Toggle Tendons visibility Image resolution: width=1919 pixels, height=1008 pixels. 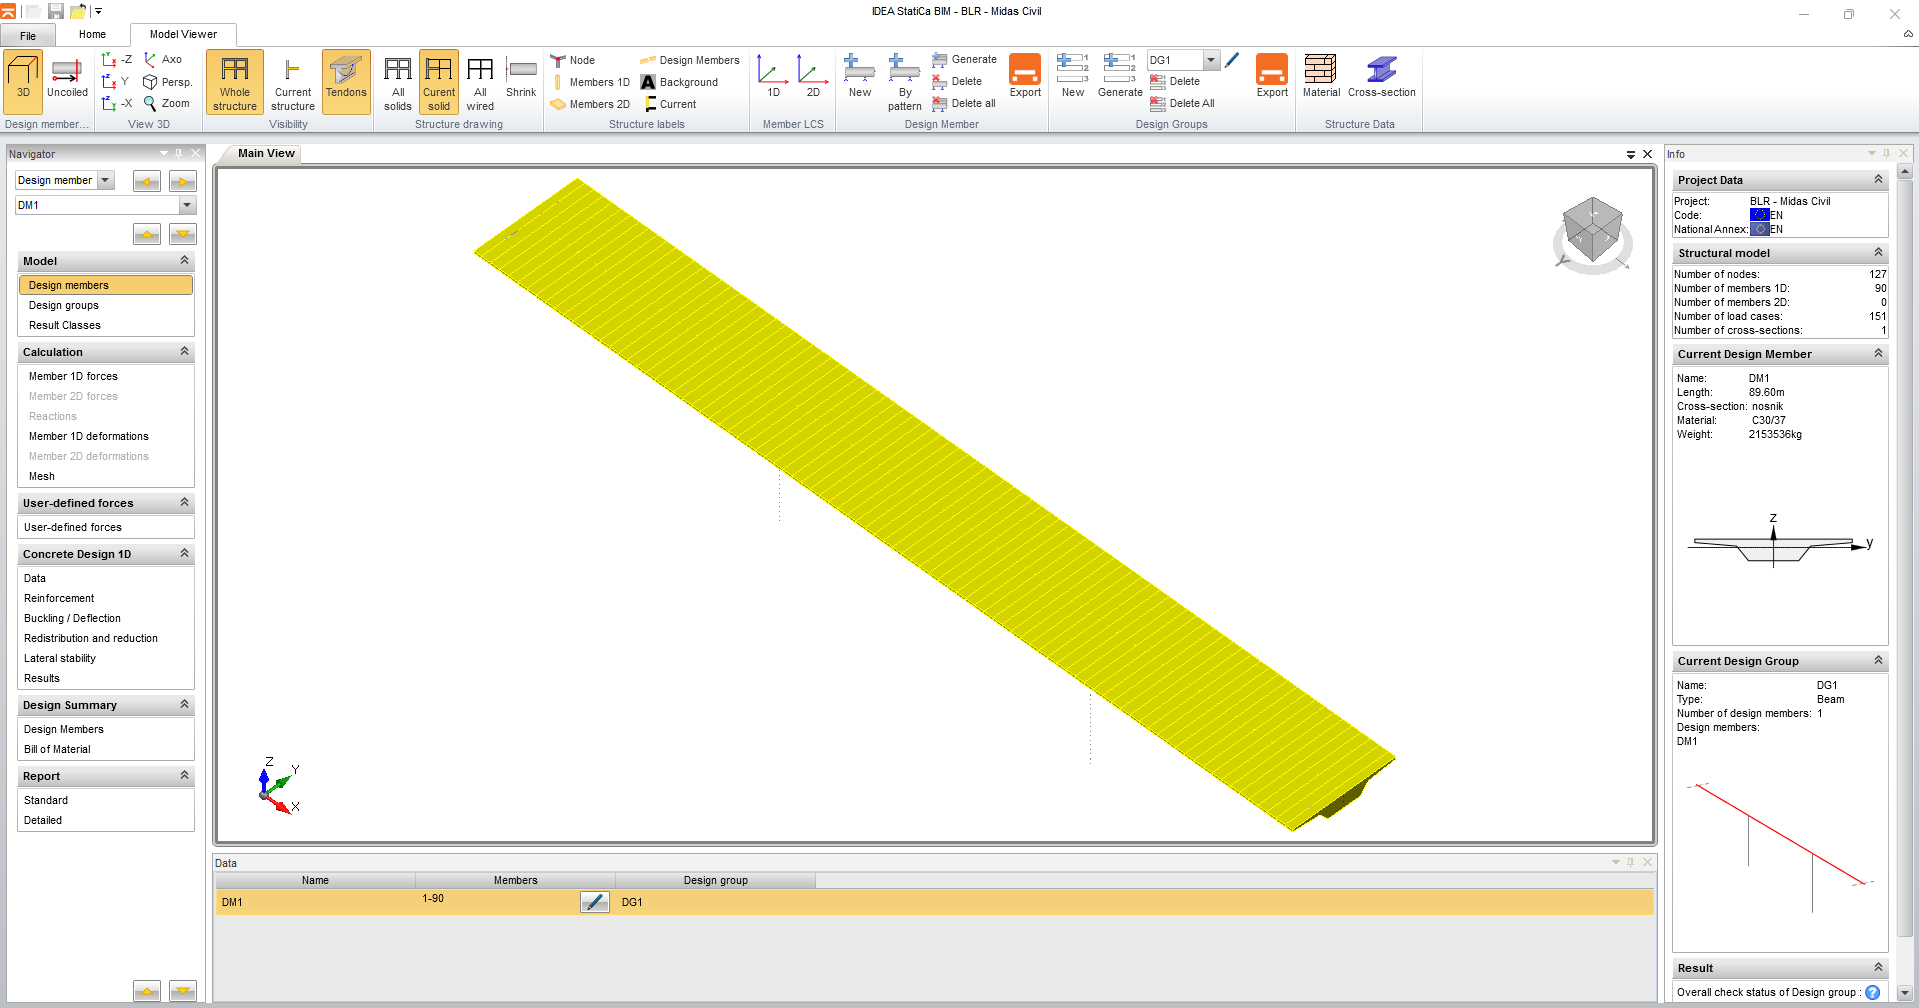346,77
